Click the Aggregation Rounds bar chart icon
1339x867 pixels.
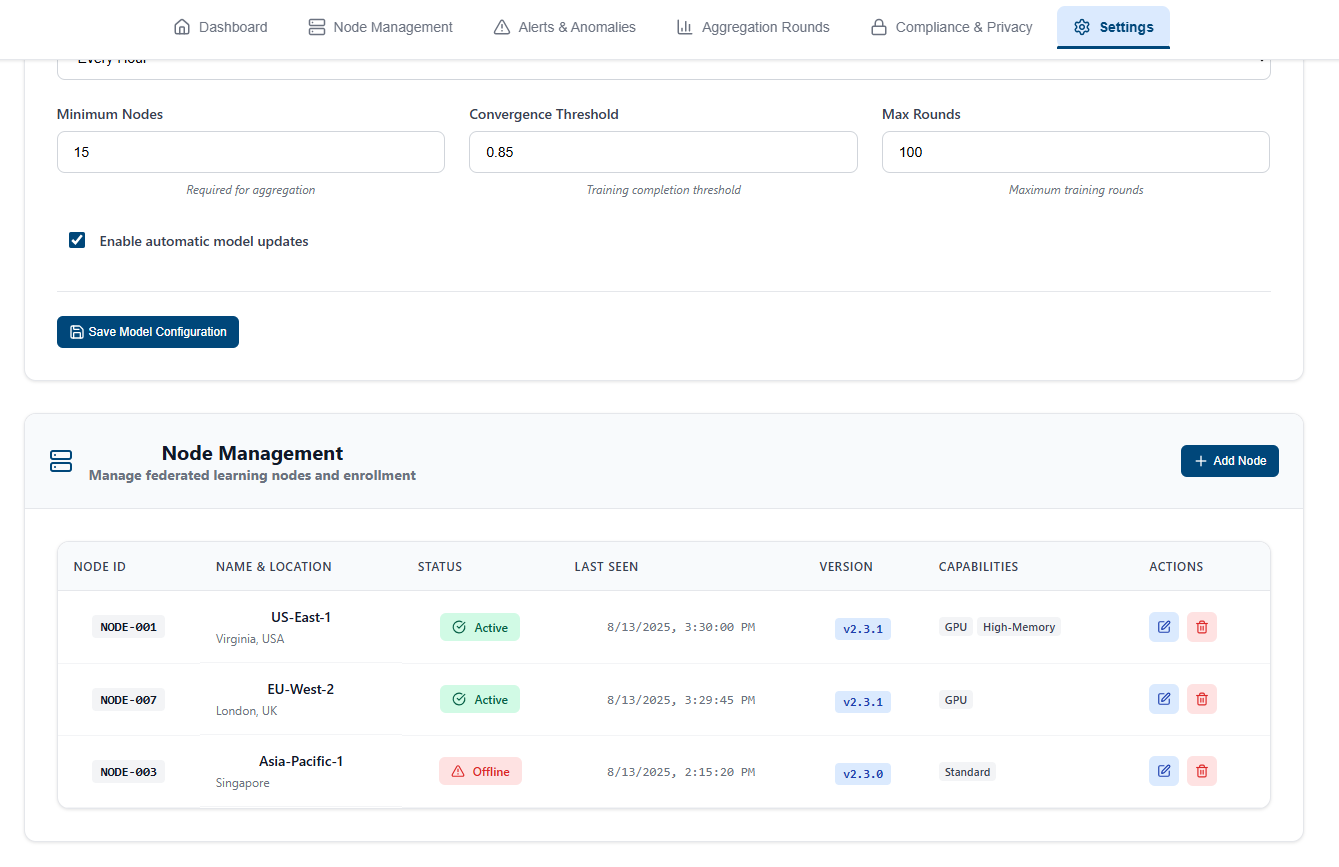[684, 27]
